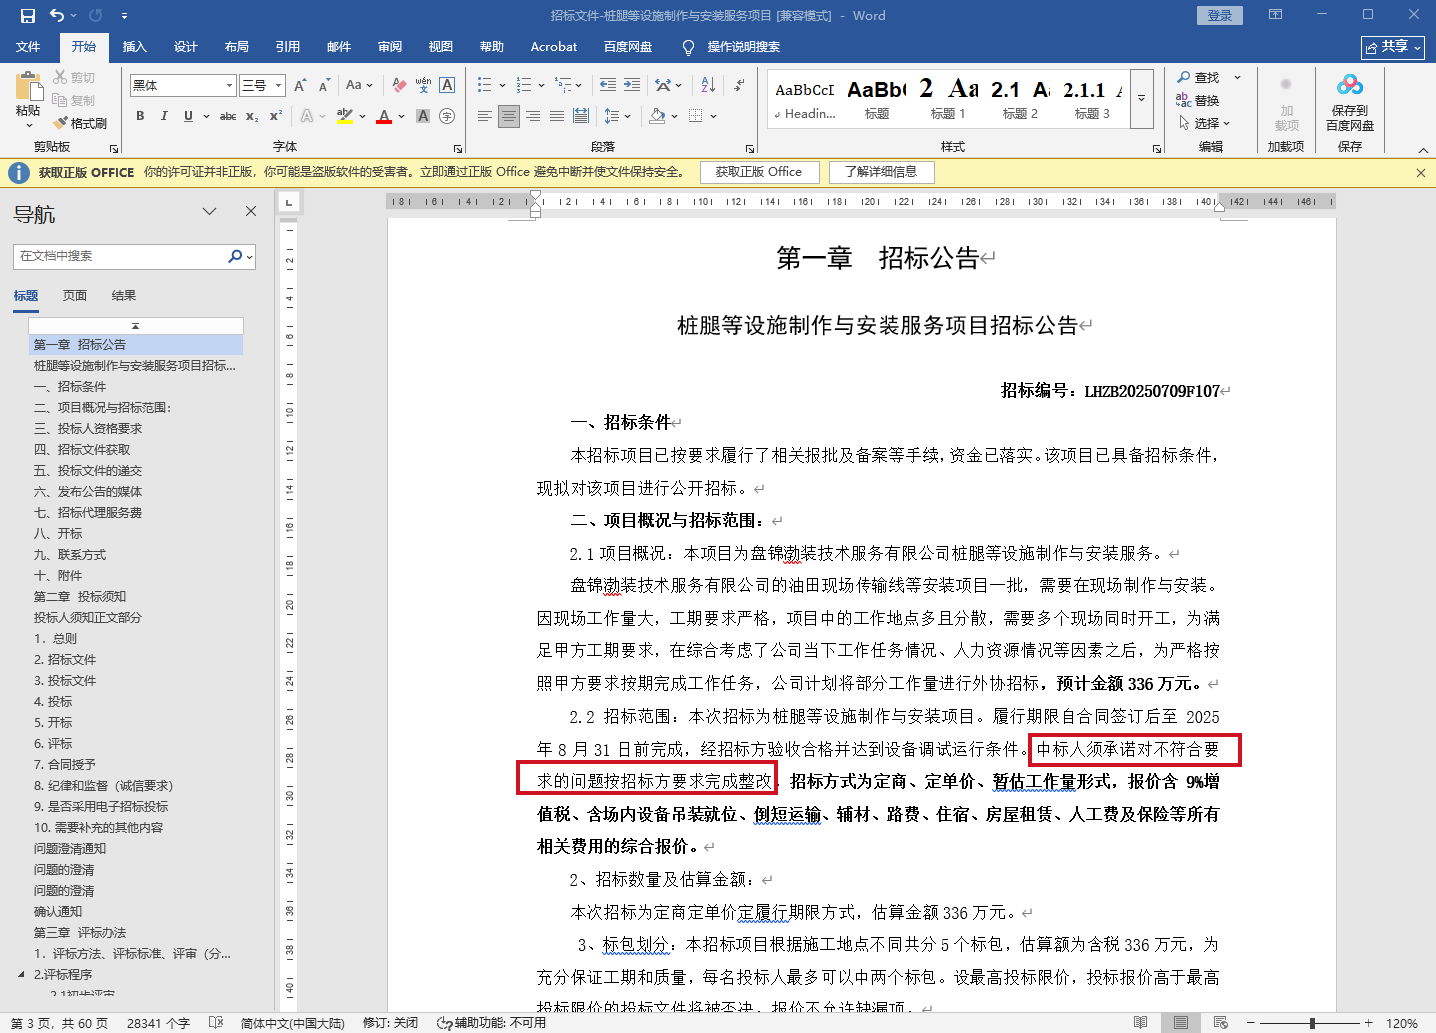Screen dimensions: 1436x1033
Task: Click the 获取正版 Office button
Action: pyautogui.click(x=758, y=172)
